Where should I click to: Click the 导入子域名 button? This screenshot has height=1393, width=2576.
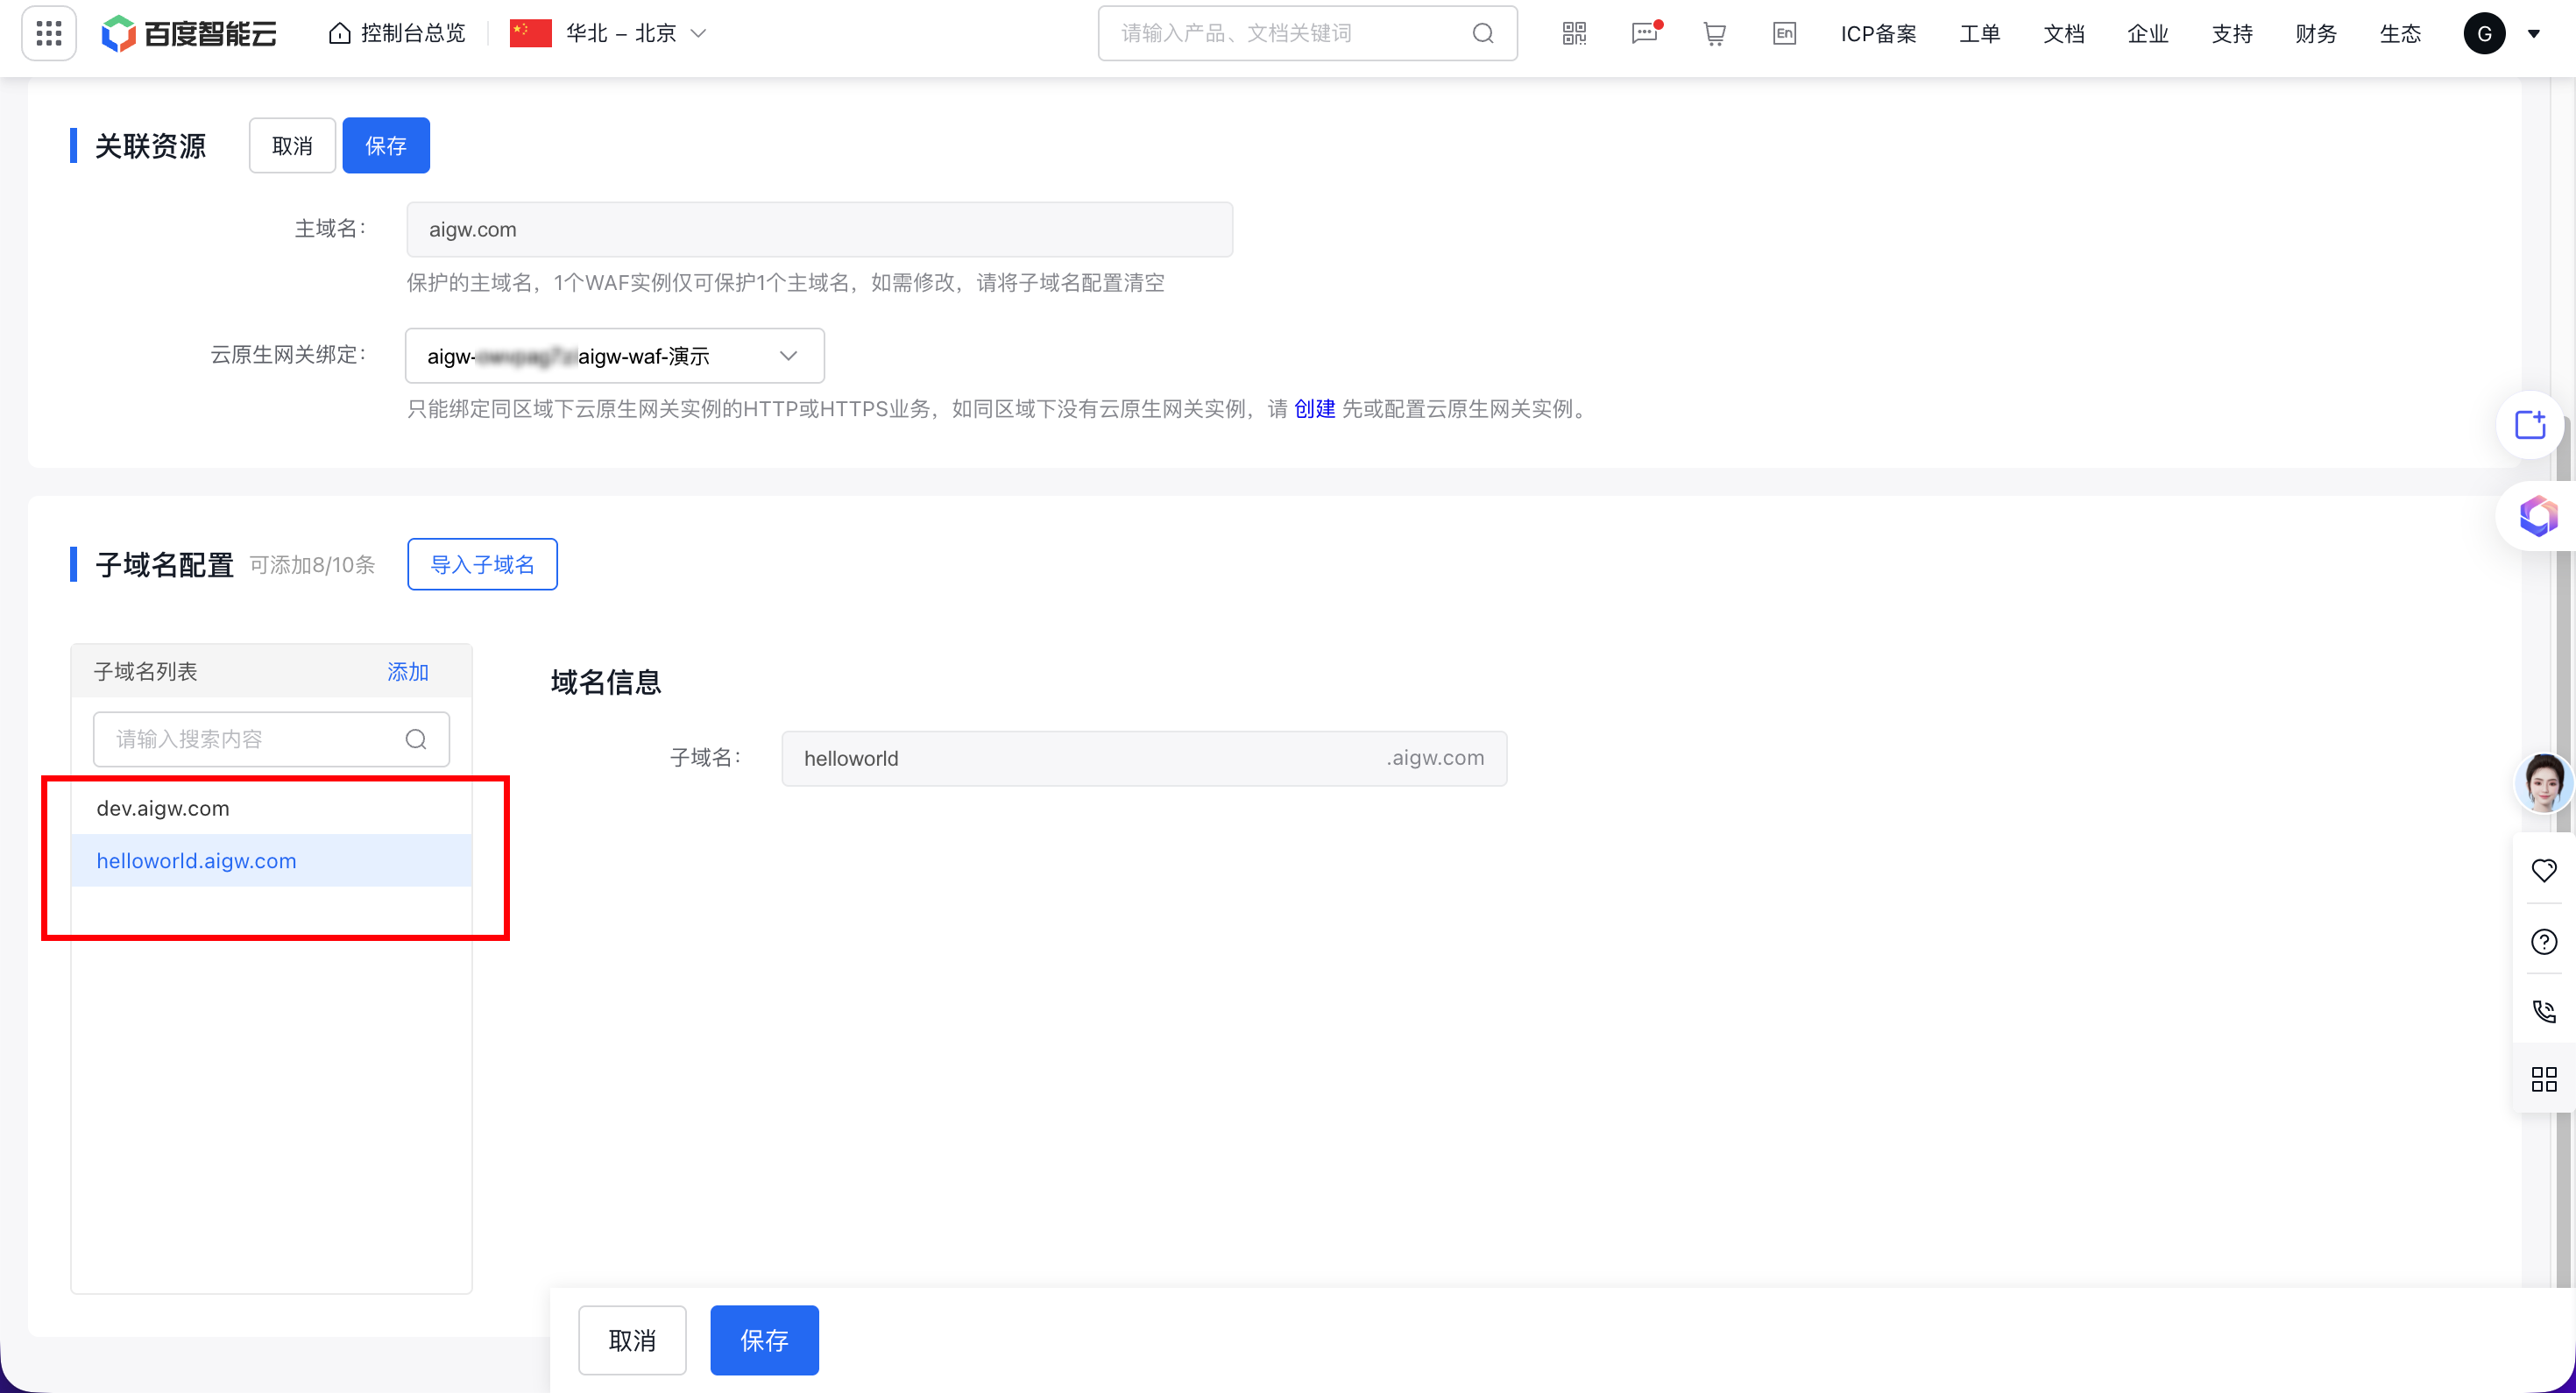click(x=482, y=565)
